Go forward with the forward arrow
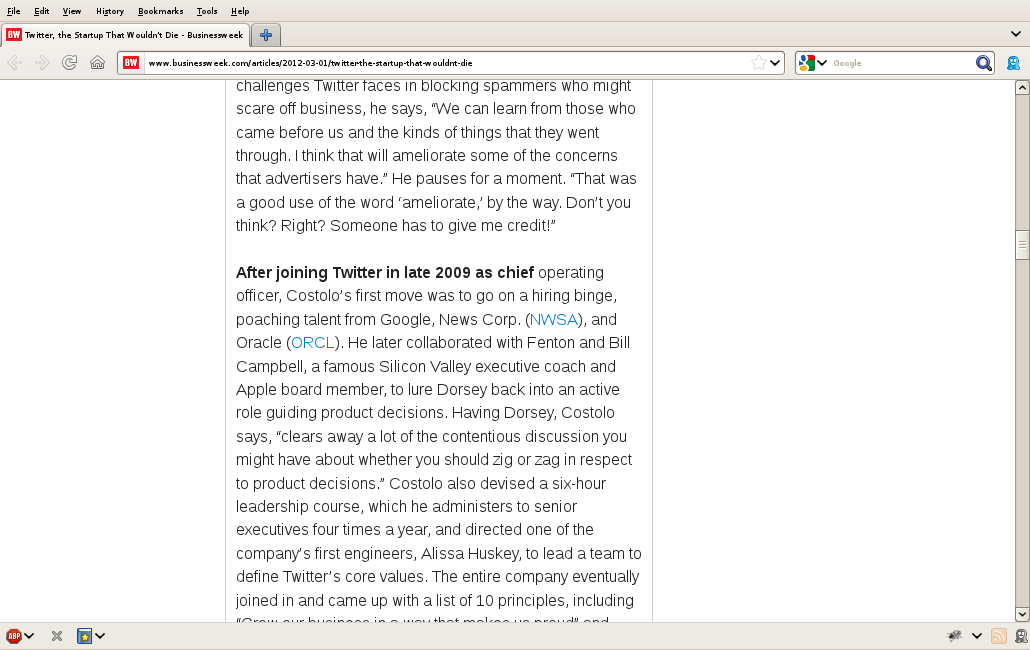This screenshot has height=650, width=1030. (x=42, y=63)
